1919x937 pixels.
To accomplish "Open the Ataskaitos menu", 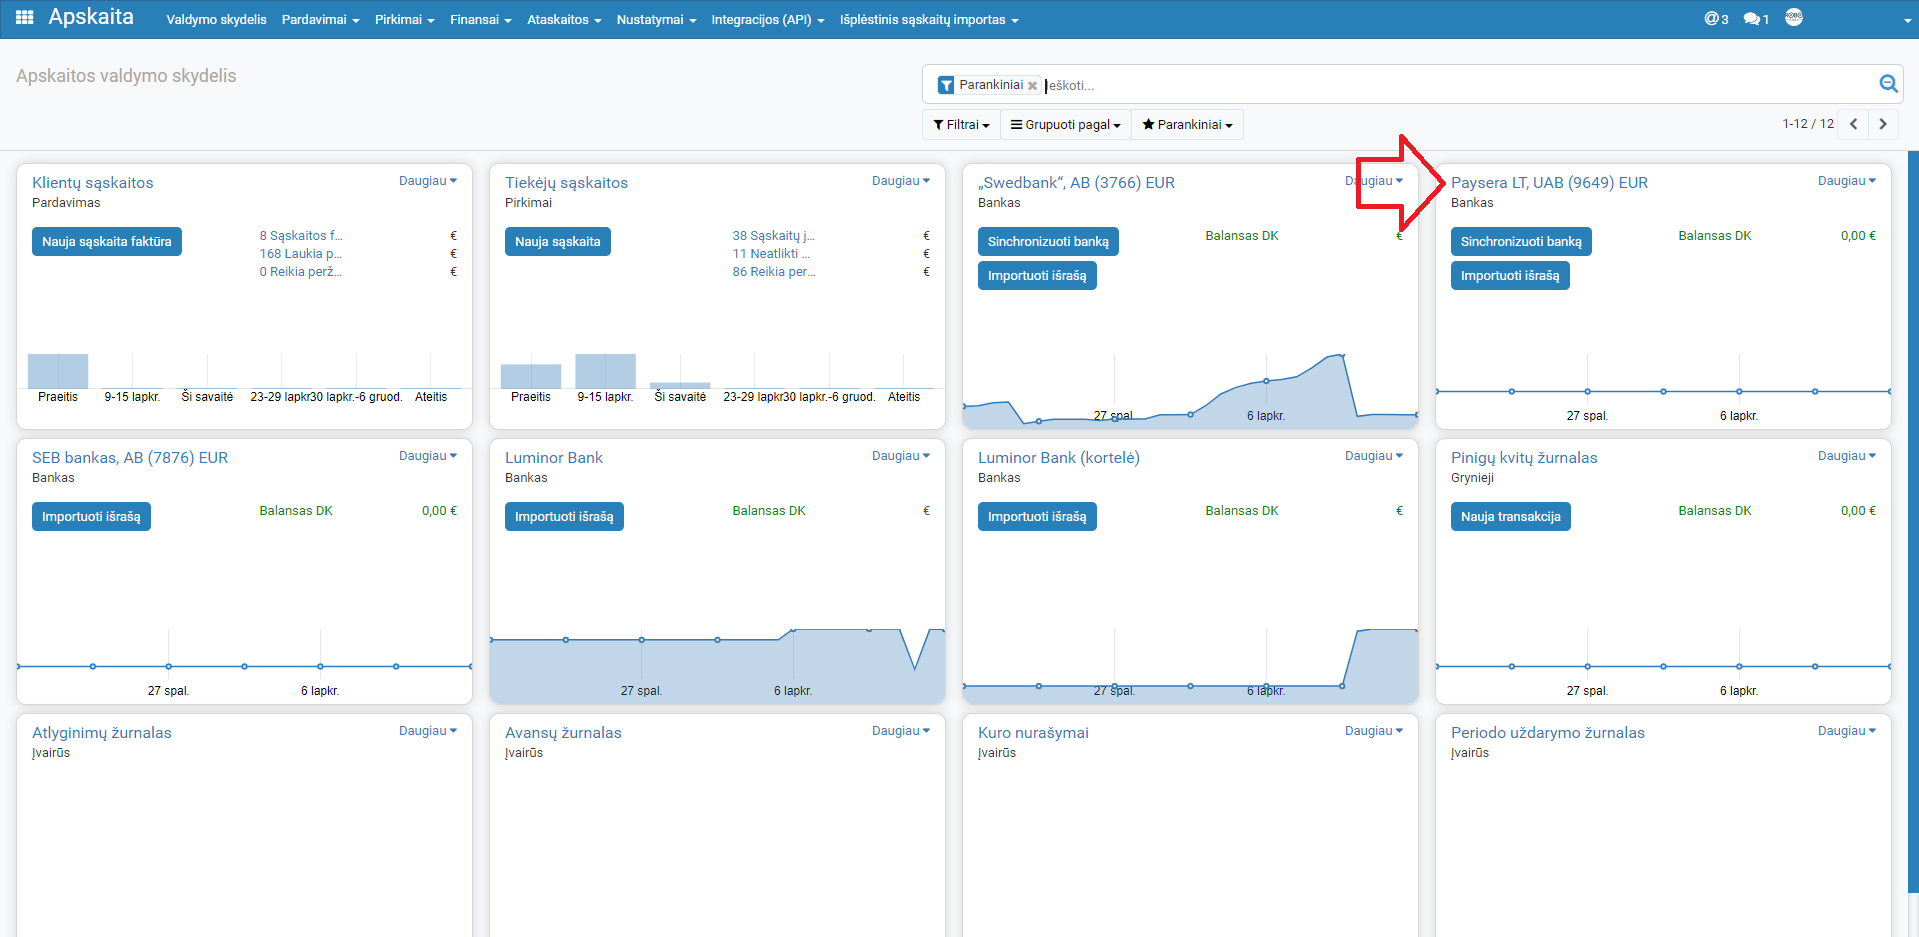I will click(564, 20).
